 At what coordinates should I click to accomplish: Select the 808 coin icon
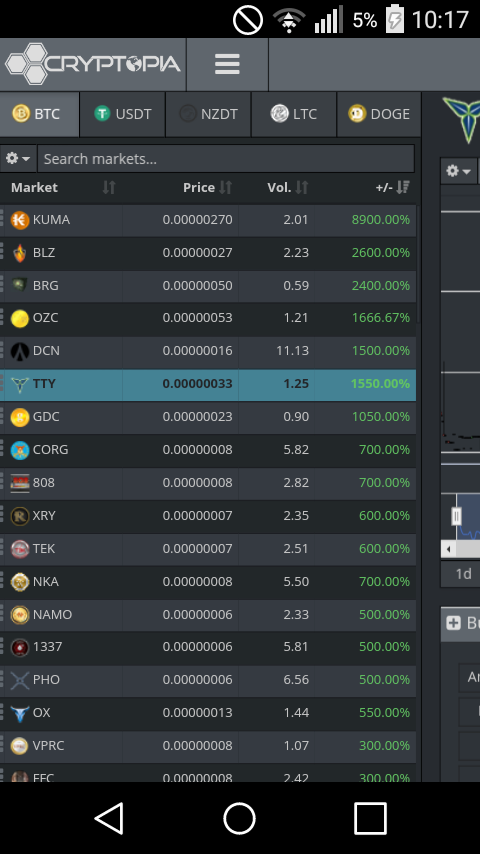[x=20, y=483]
